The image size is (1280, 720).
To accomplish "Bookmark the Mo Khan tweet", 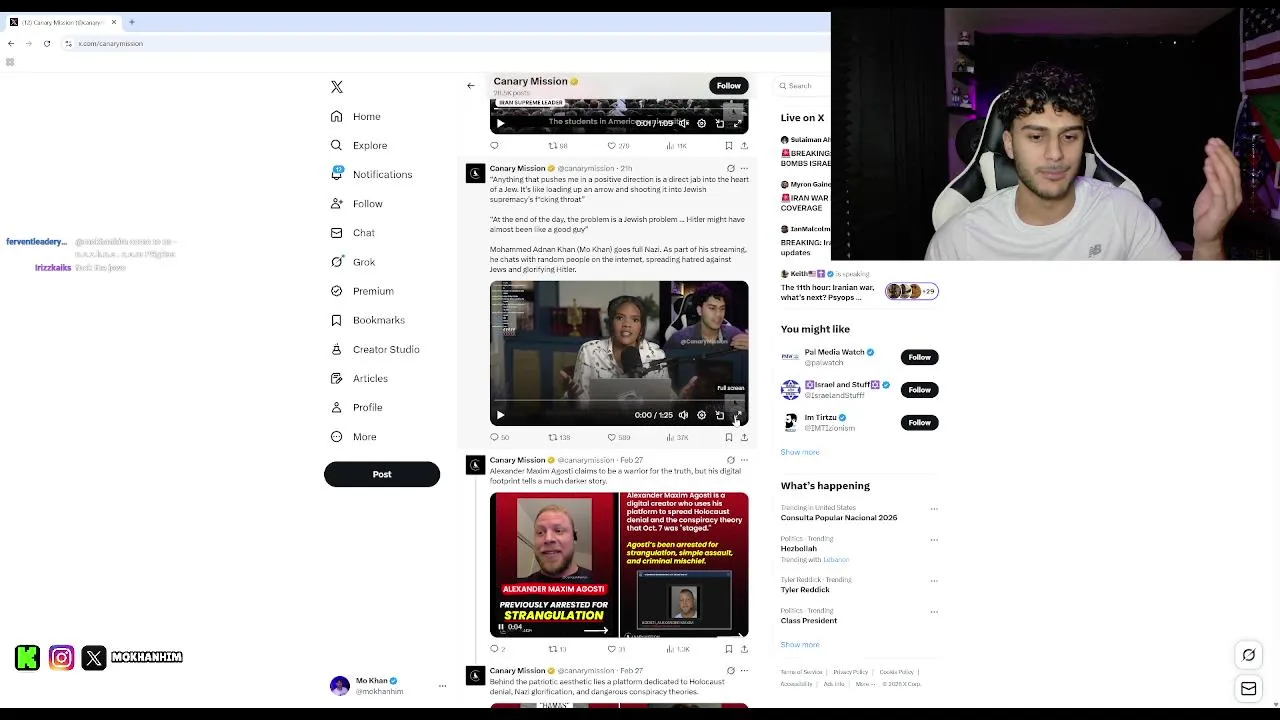I will (x=728, y=437).
